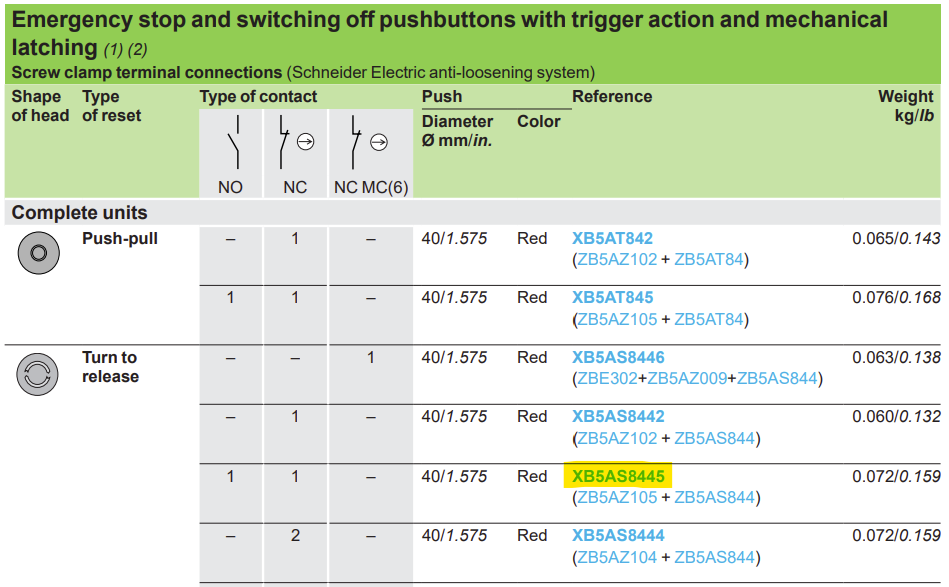
Task: Click the turn to release head icon
Action: [x=38, y=375]
